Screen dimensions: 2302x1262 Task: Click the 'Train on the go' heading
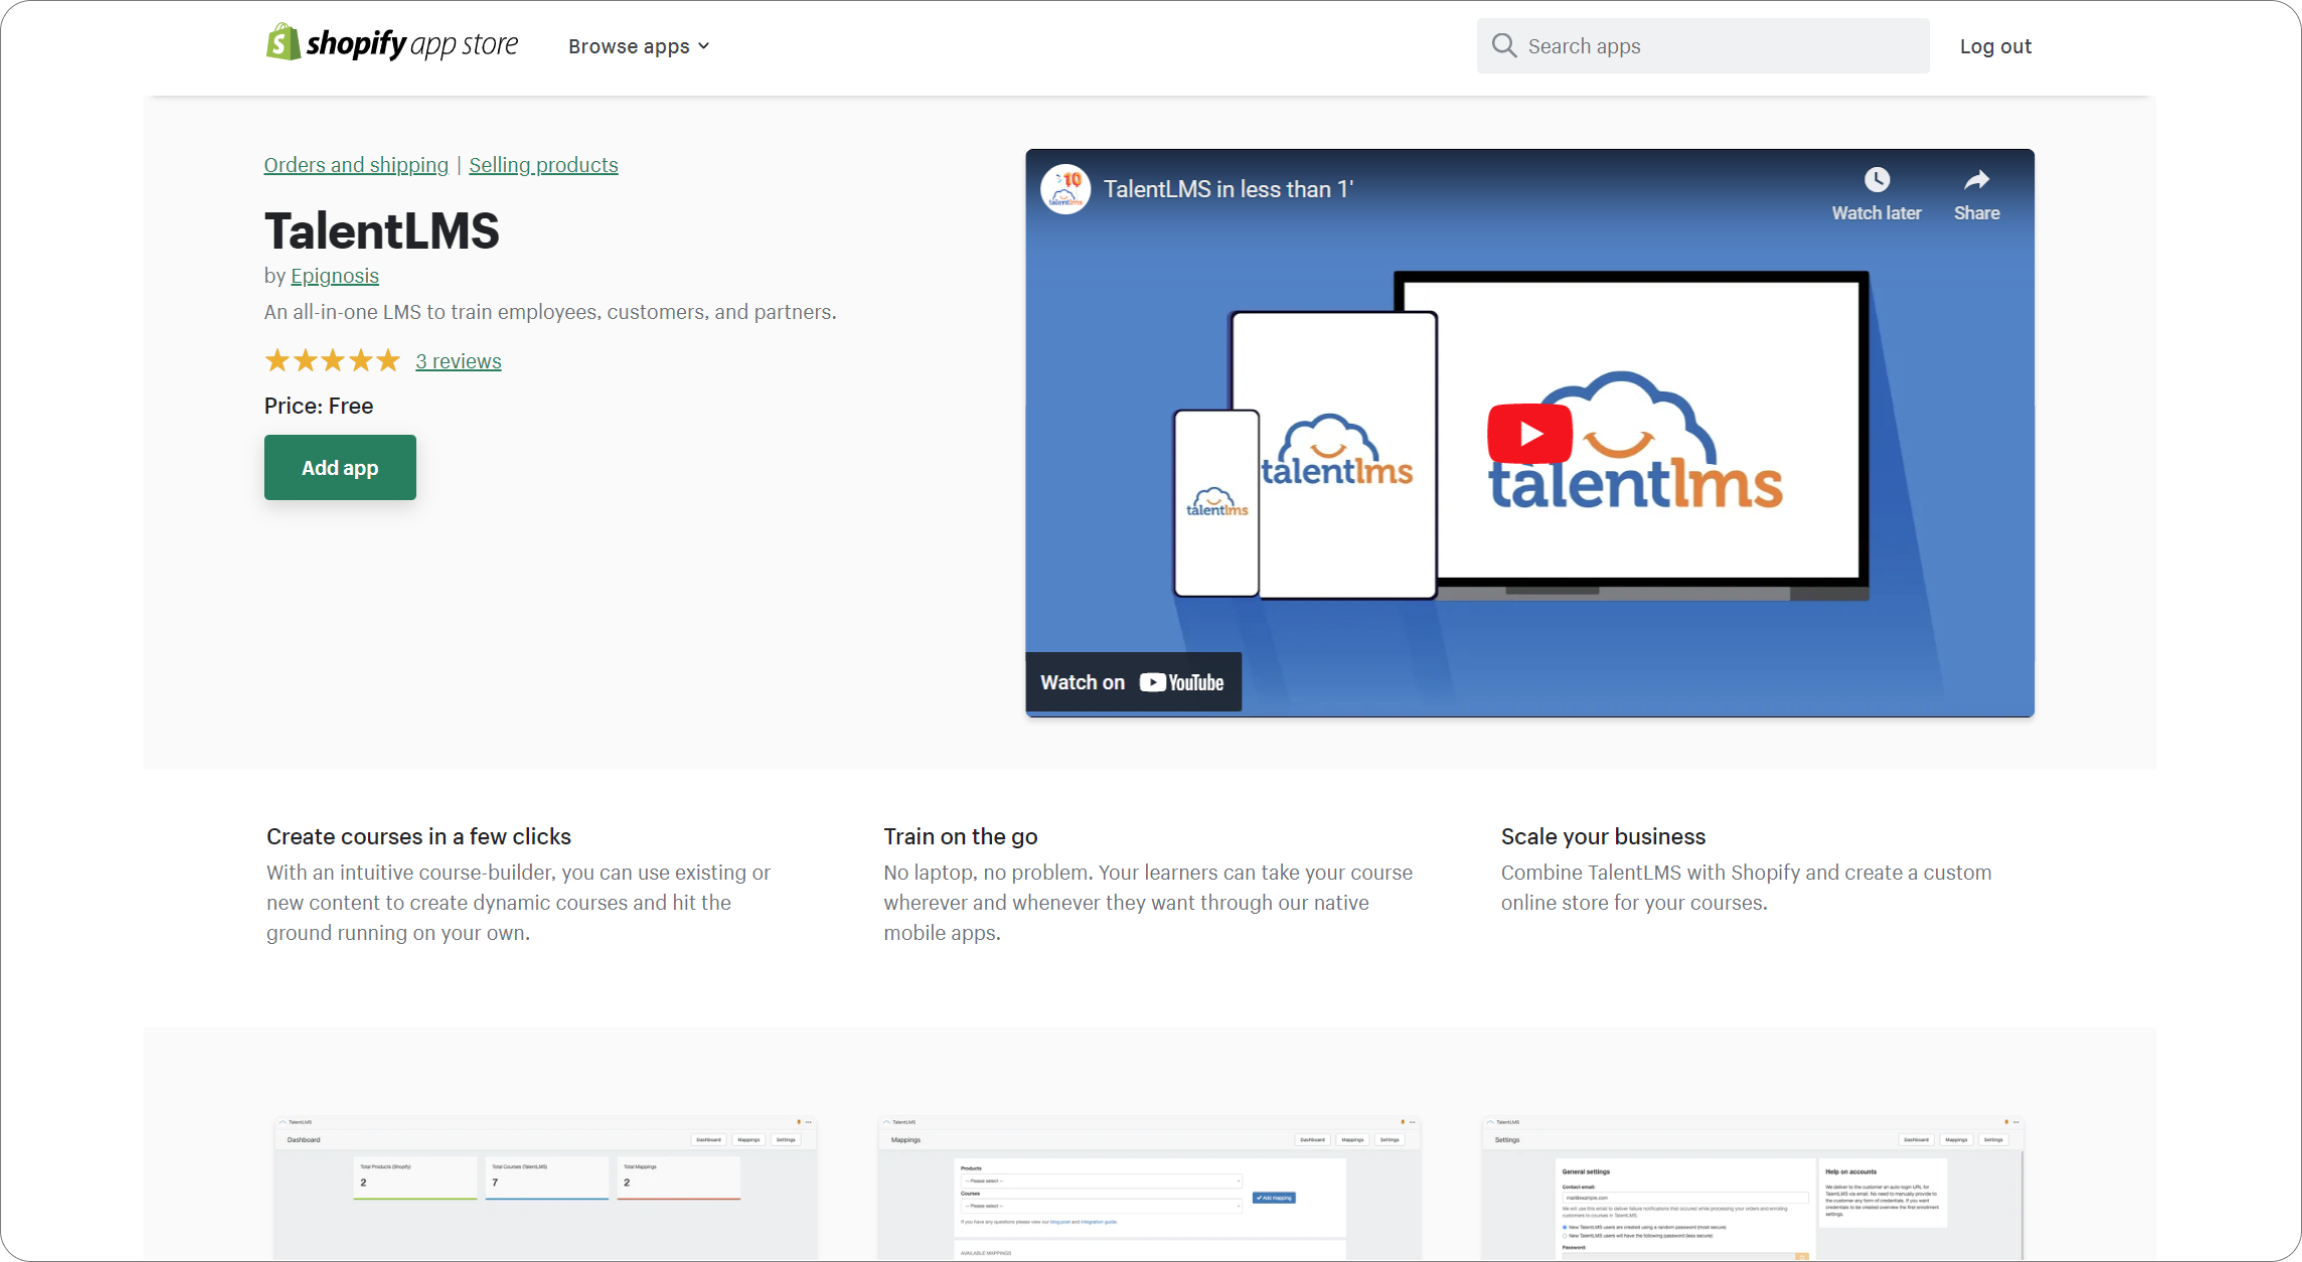coord(960,836)
